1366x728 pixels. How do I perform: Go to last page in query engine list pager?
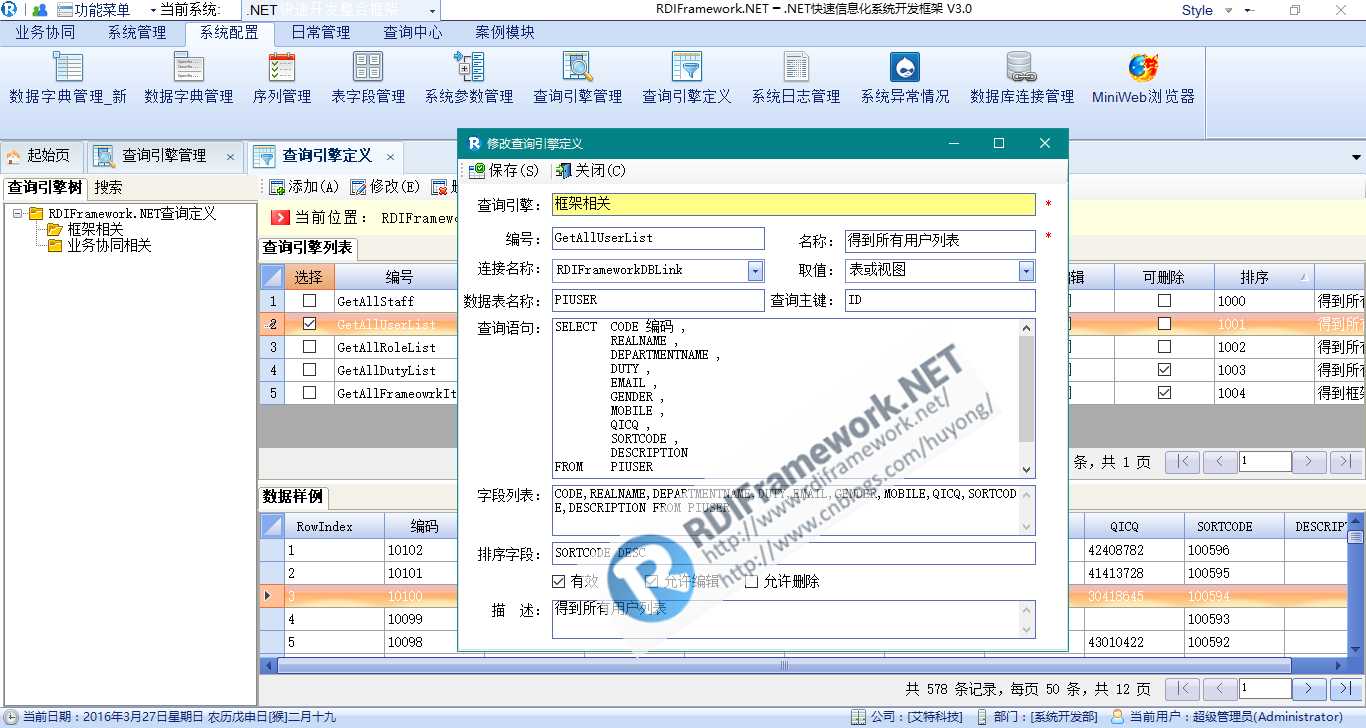click(x=1345, y=462)
